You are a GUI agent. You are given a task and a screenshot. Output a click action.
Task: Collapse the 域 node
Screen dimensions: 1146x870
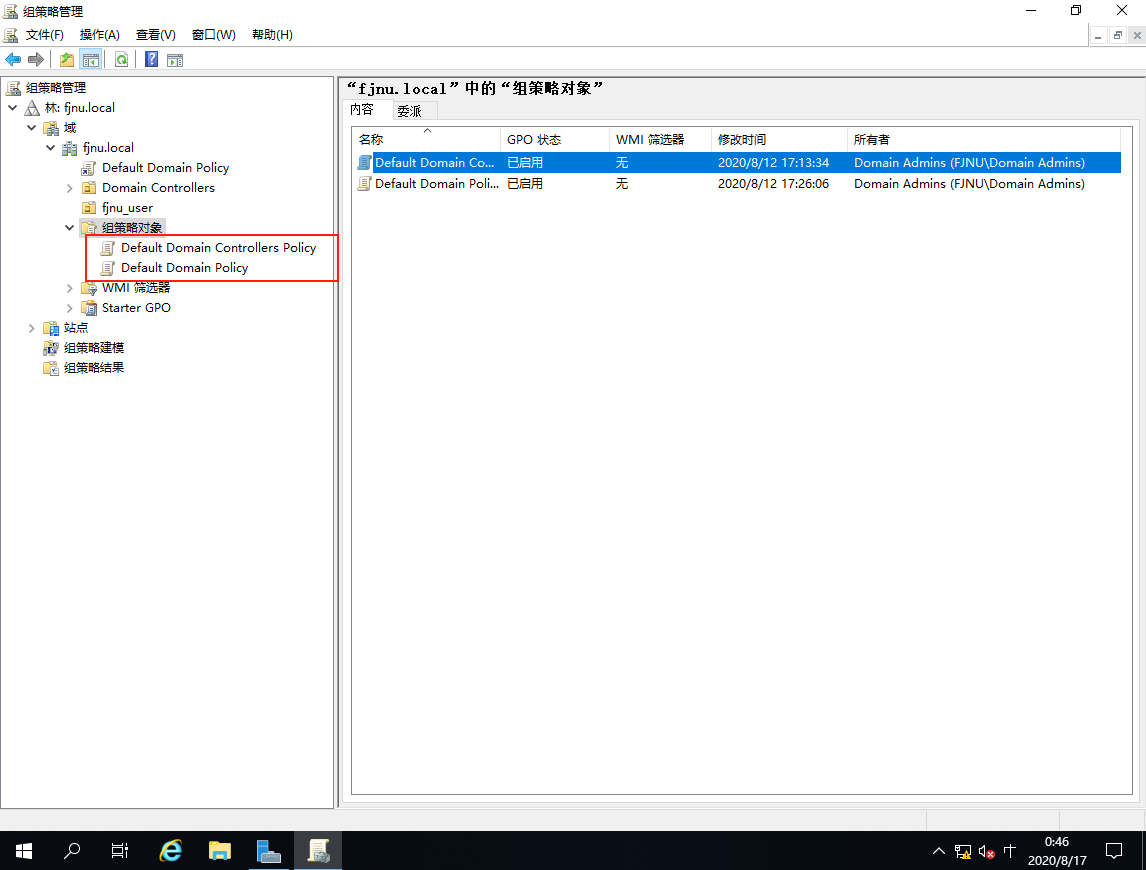(x=31, y=128)
